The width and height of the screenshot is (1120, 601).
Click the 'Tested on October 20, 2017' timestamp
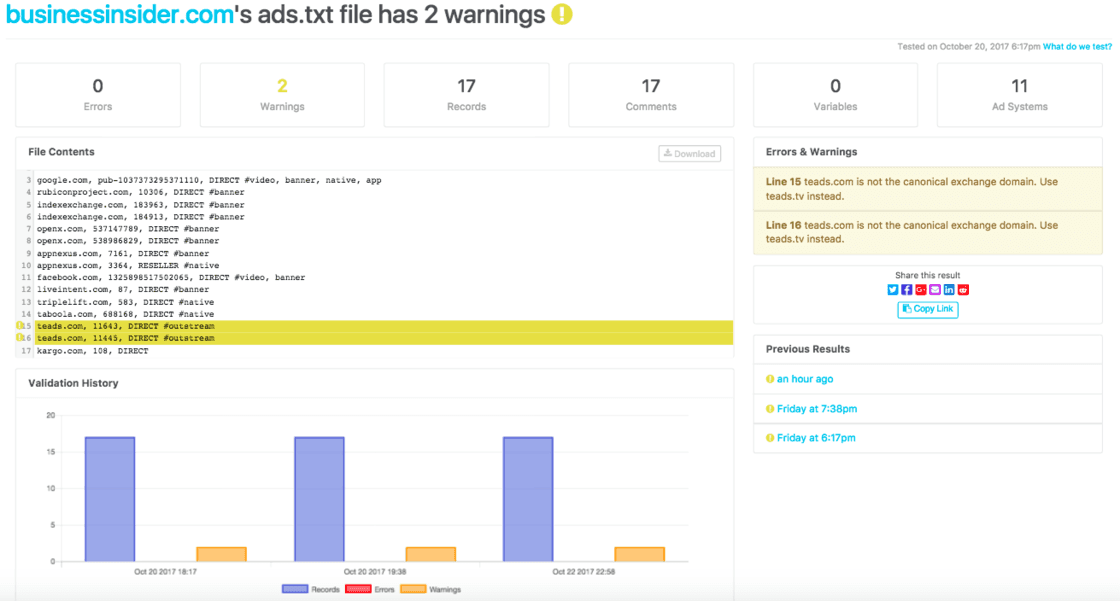(x=969, y=46)
